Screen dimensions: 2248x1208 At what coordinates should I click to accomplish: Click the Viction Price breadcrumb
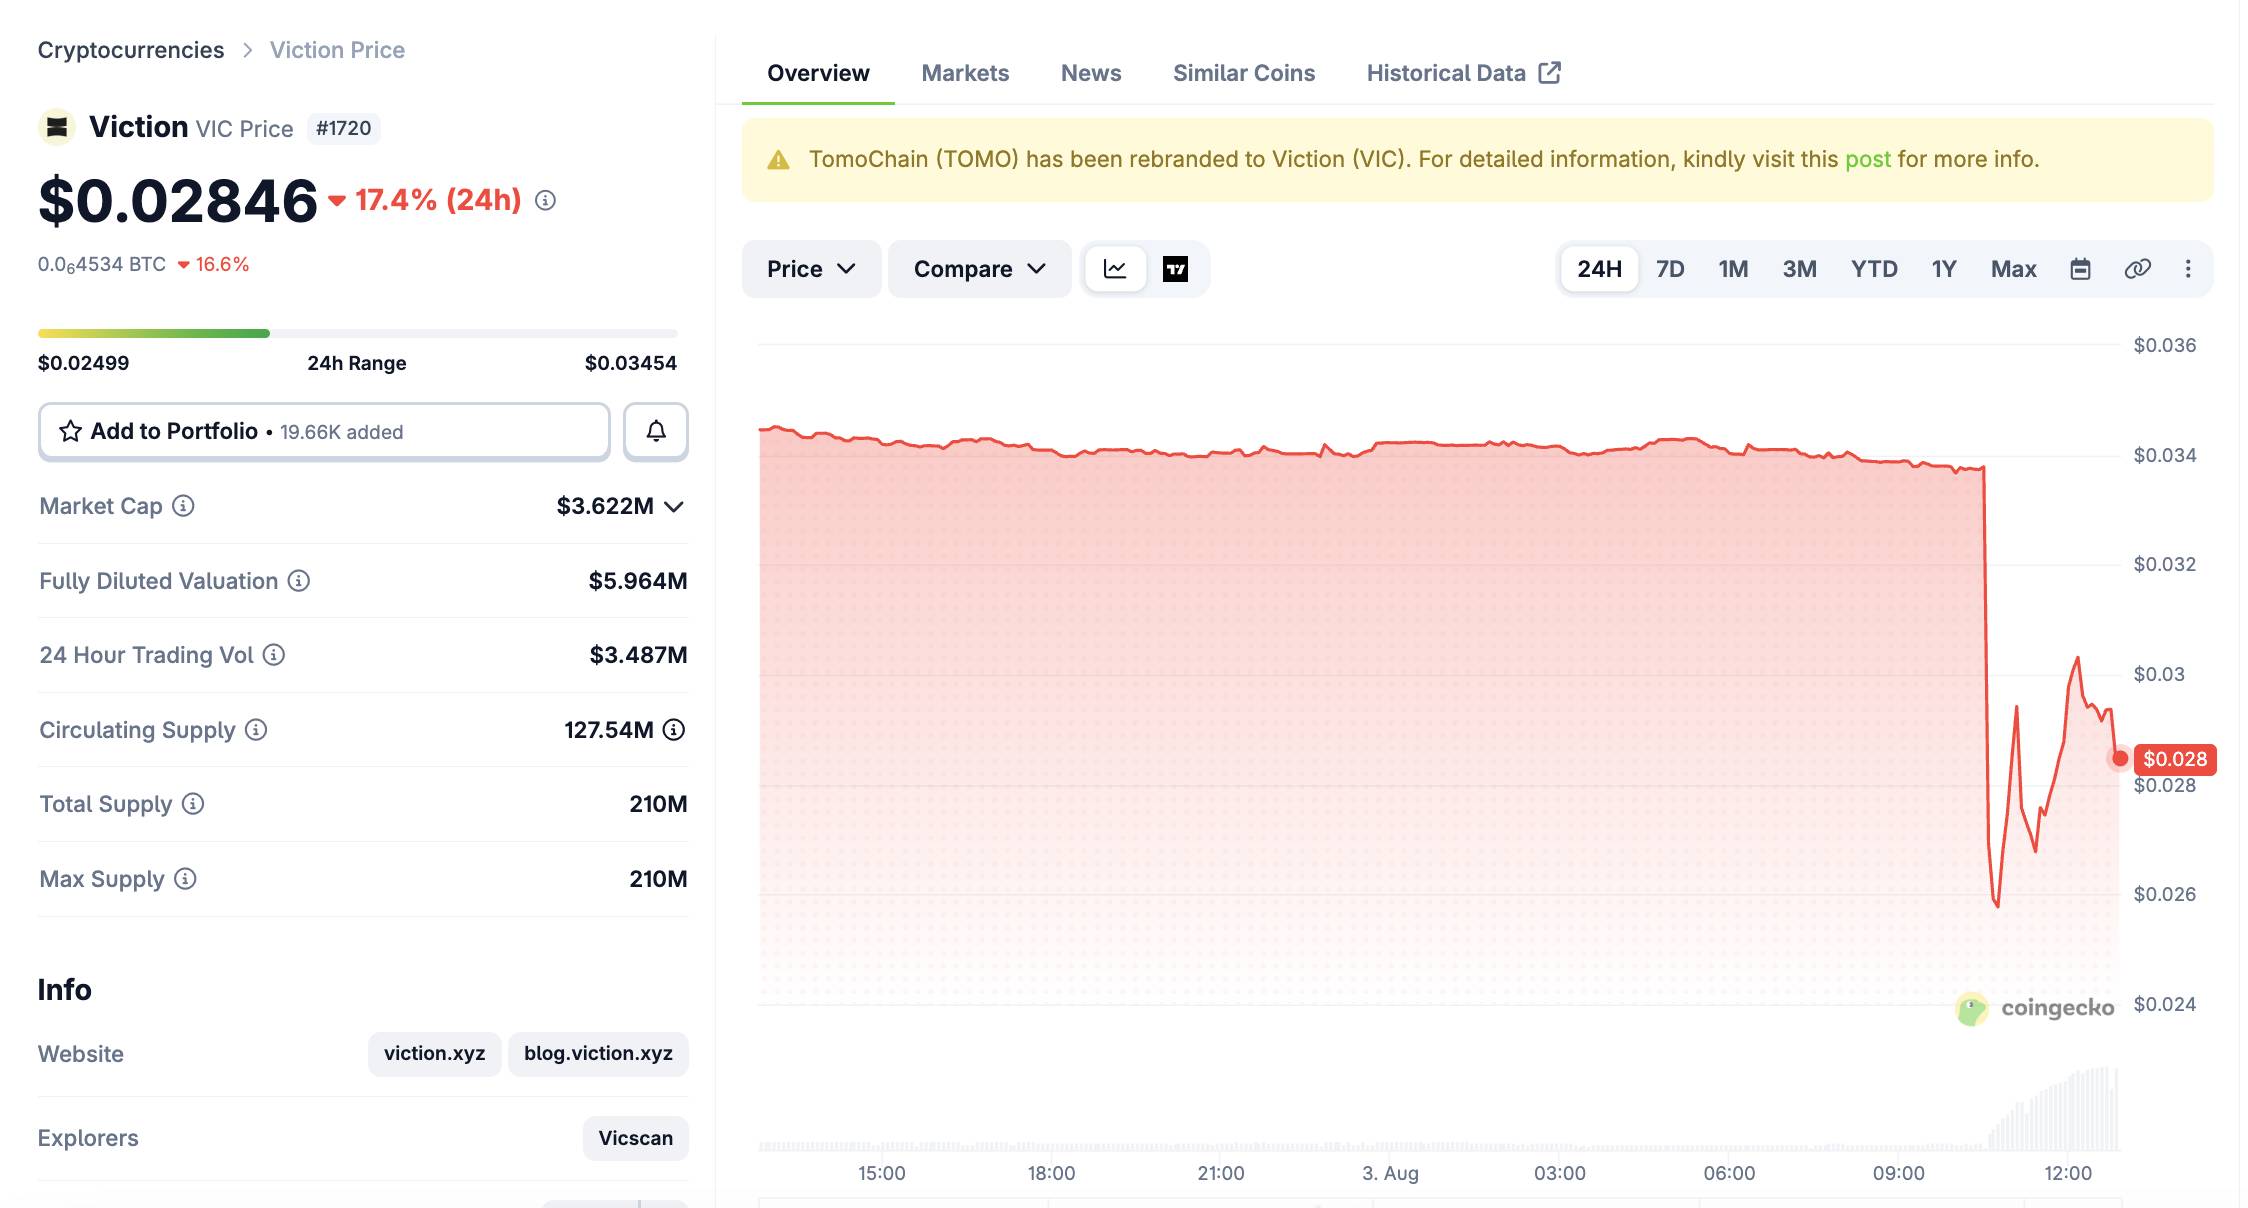point(337,50)
